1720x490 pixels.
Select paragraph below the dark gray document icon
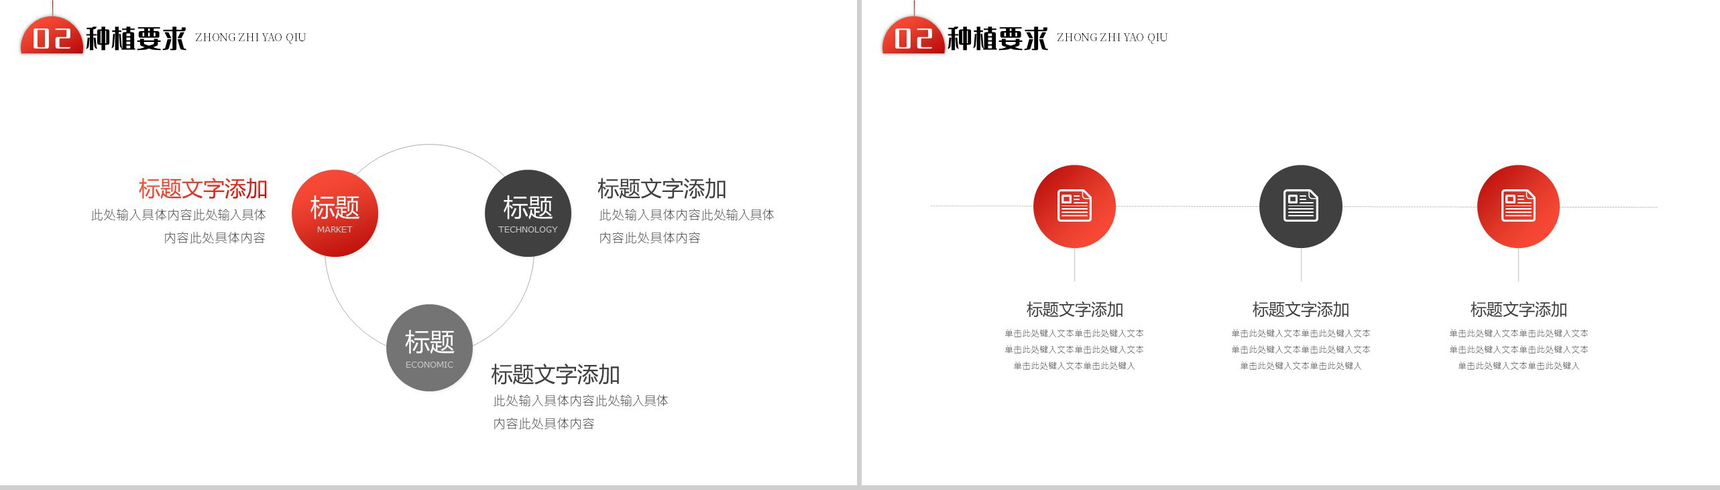point(1301,350)
